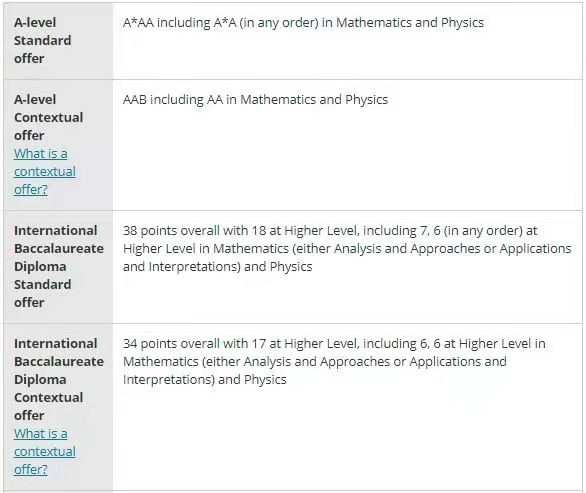The image size is (586, 493).
Task: Click 'offer?' ending the A-level contextual link
Action: pyautogui.click(x=31, y=190)
